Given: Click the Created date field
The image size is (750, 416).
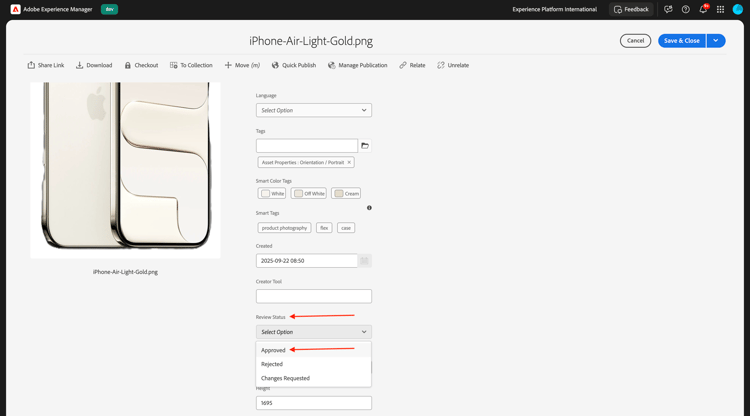Looking at the screenshot, I should 307,261.
